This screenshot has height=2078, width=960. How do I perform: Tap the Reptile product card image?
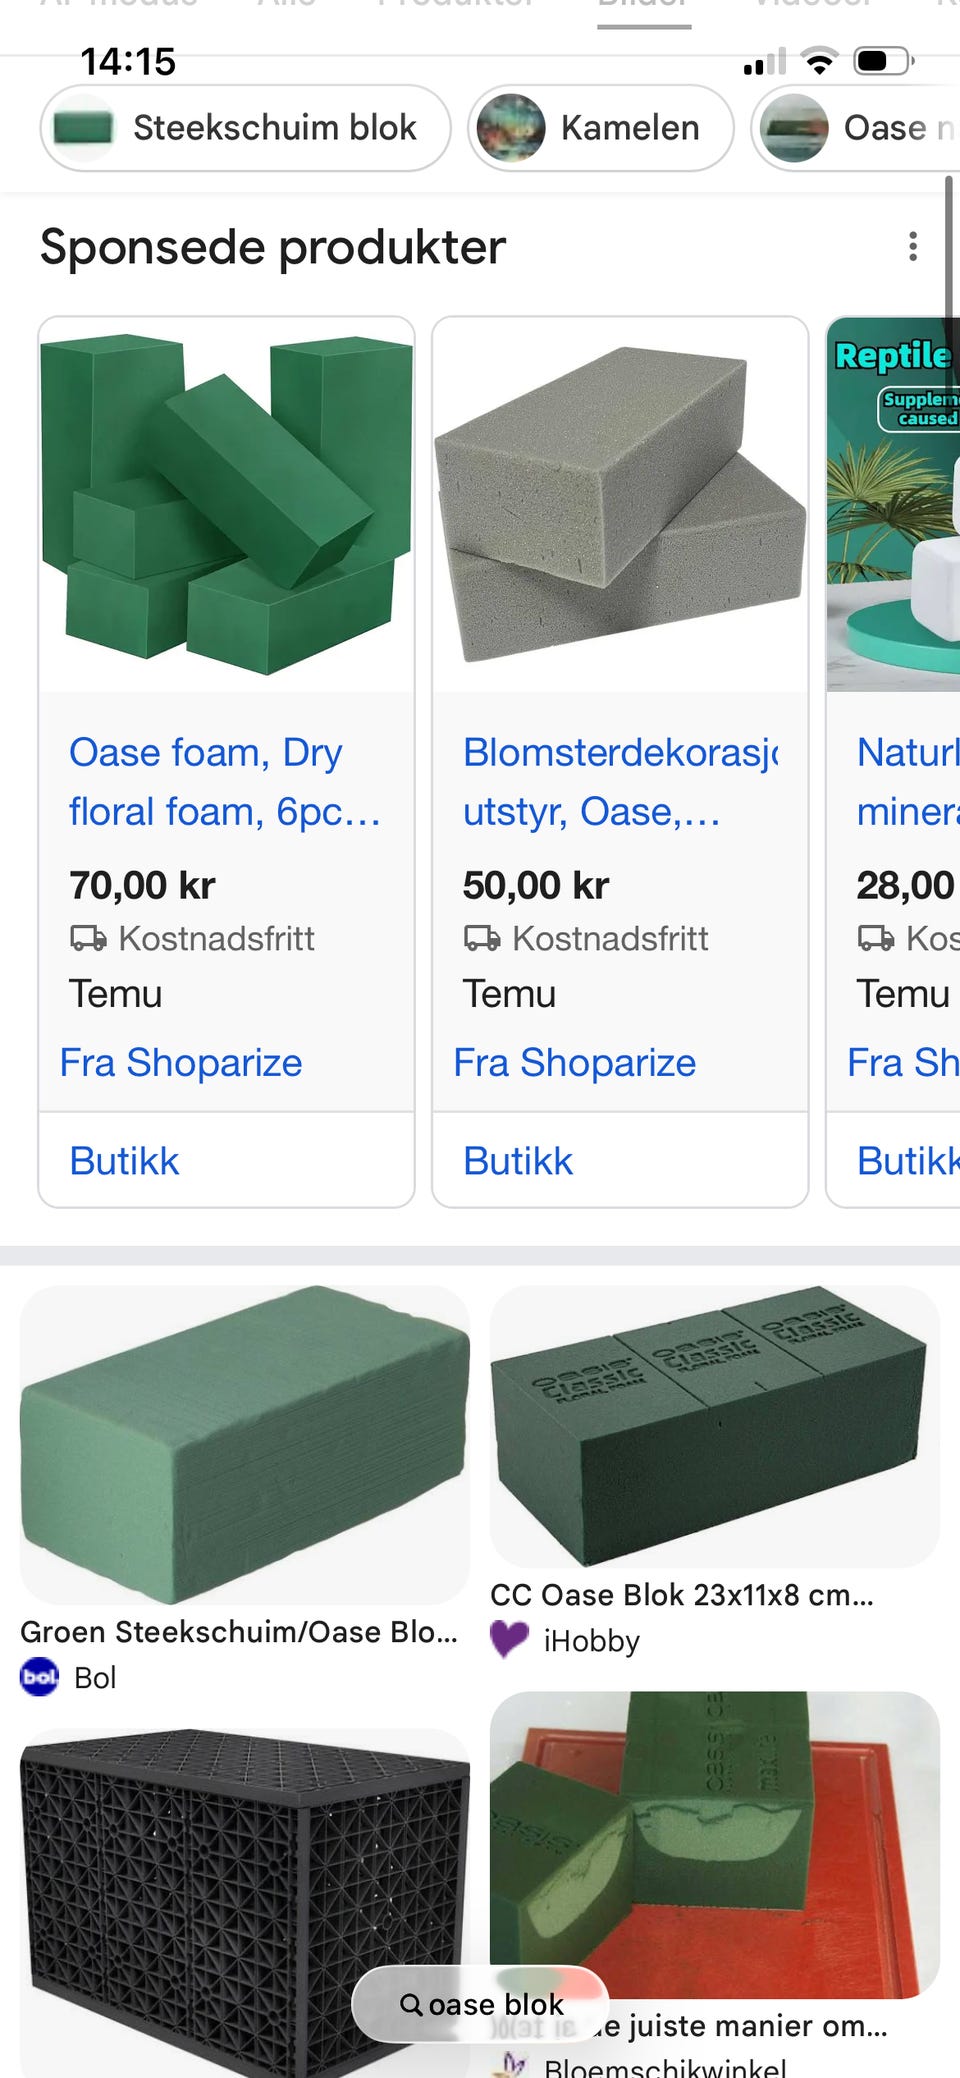pyautogui.click(x=893, y=505)
